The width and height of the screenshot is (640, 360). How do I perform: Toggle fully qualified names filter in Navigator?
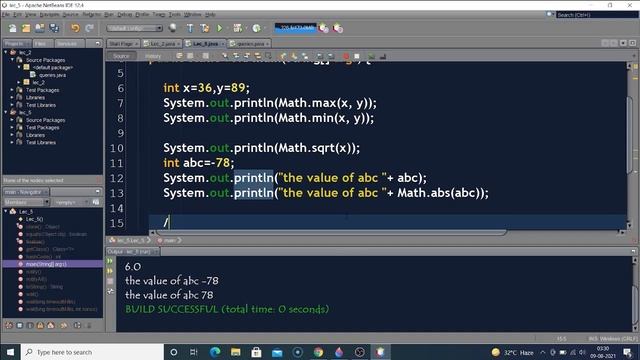pos(64,325)
